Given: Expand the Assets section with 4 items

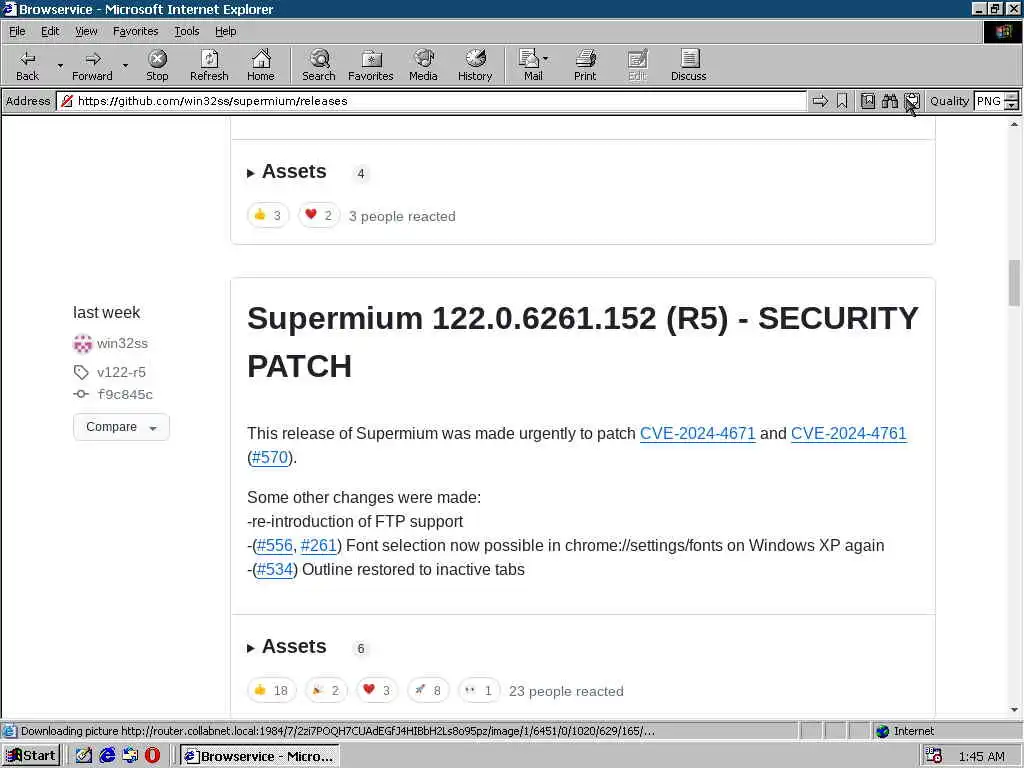Looking at the screenshot, I should 287,172.
